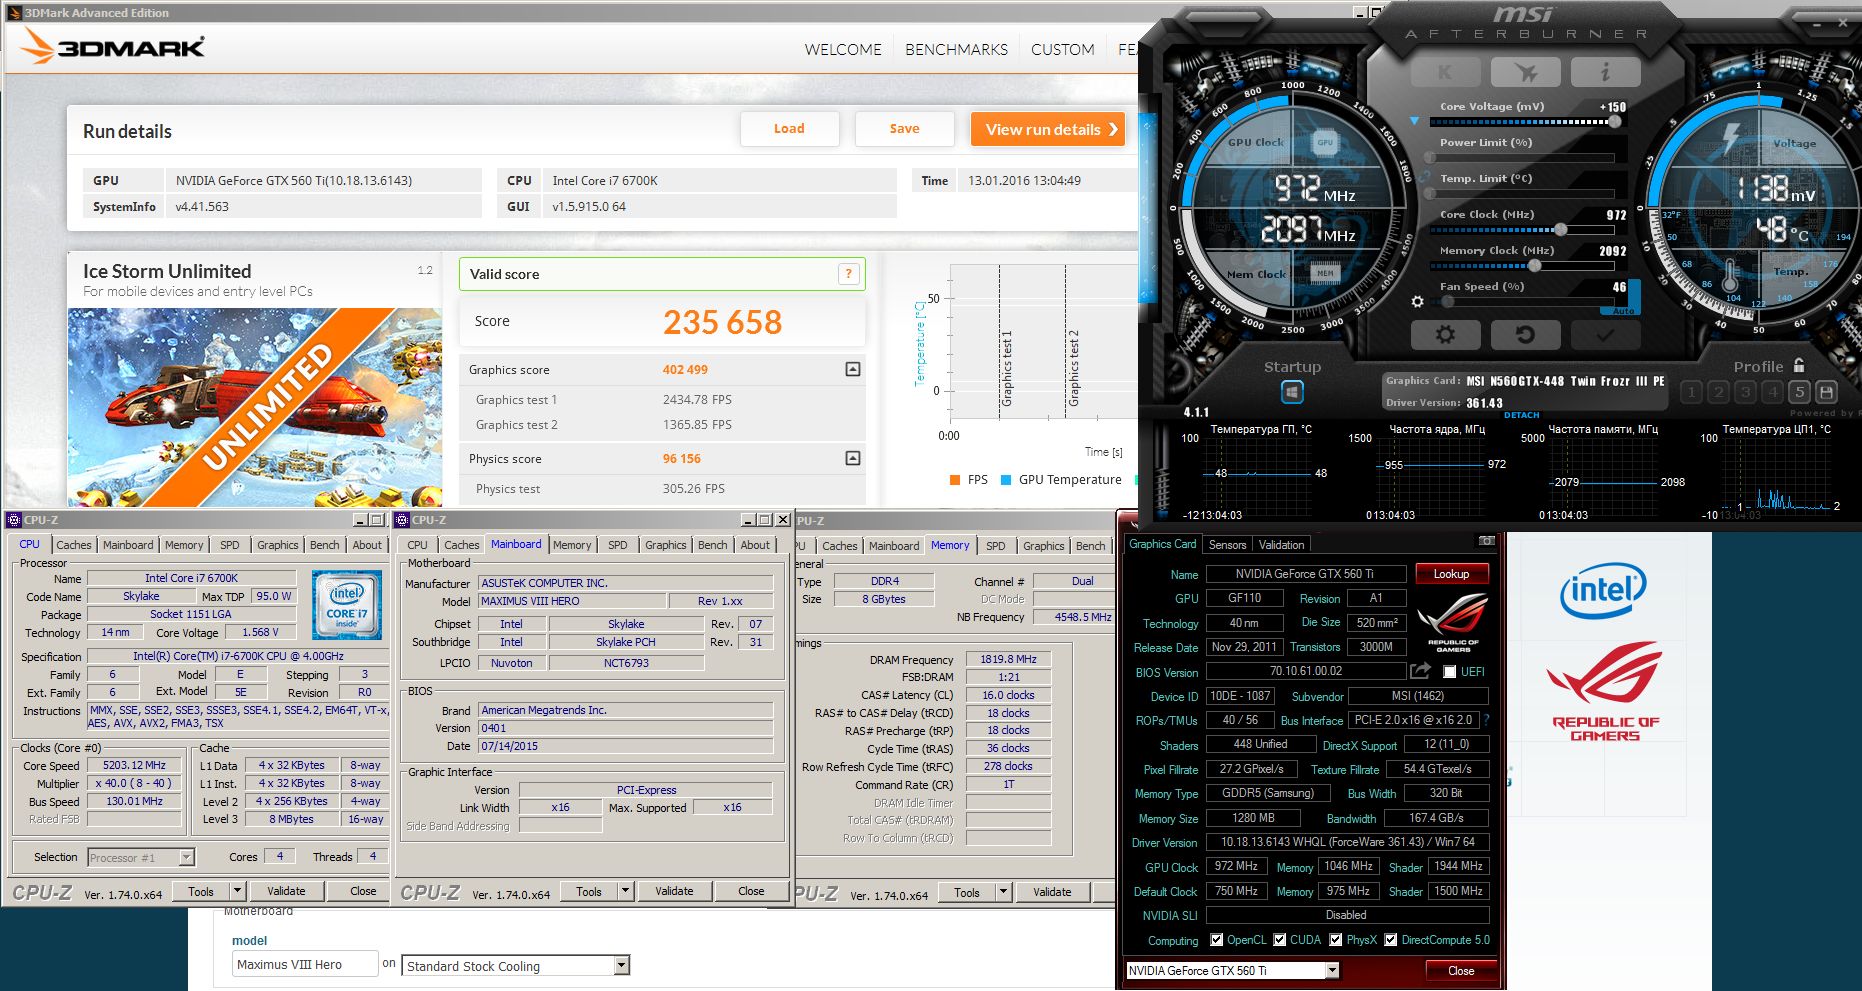This screenshot has width=1862, height=991.
Task: Open the CUSTOM menu in 3DMark
Action: click(x=1063, y=49)
